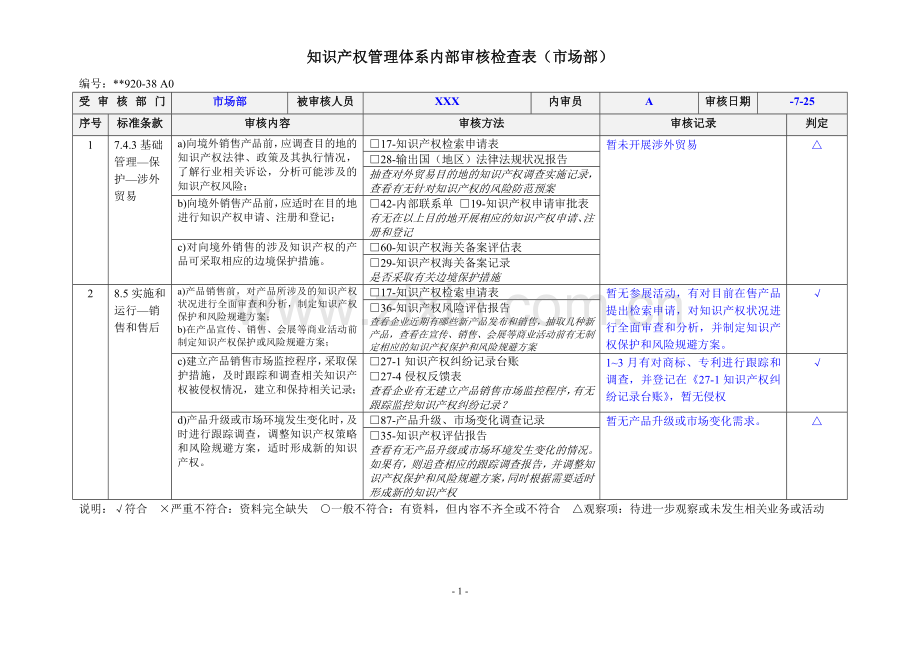
Task: Click the 受审核部门 header cell
Action: pos(122,102)
